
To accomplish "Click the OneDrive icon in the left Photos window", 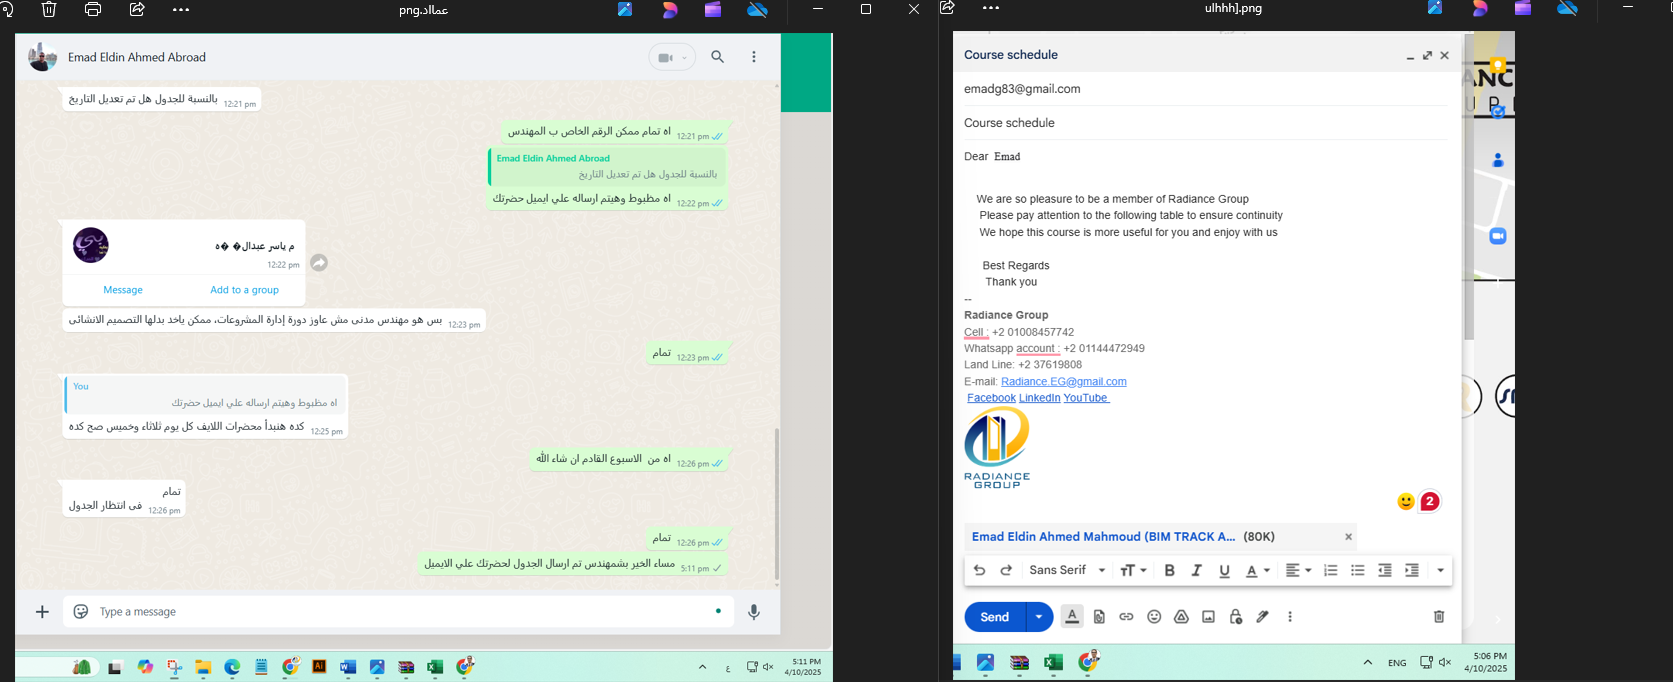I will 758,9.
